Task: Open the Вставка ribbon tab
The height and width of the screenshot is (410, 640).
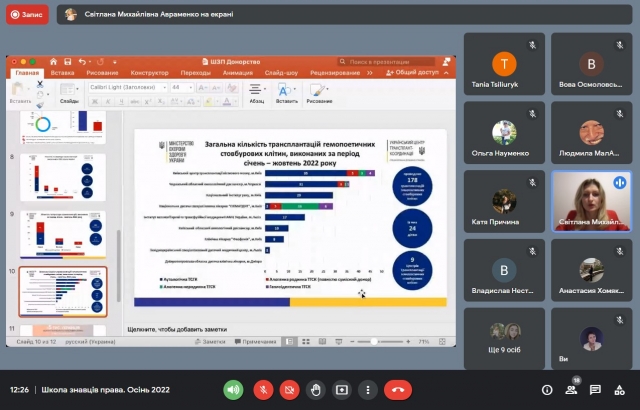Action: coord(62,73)
